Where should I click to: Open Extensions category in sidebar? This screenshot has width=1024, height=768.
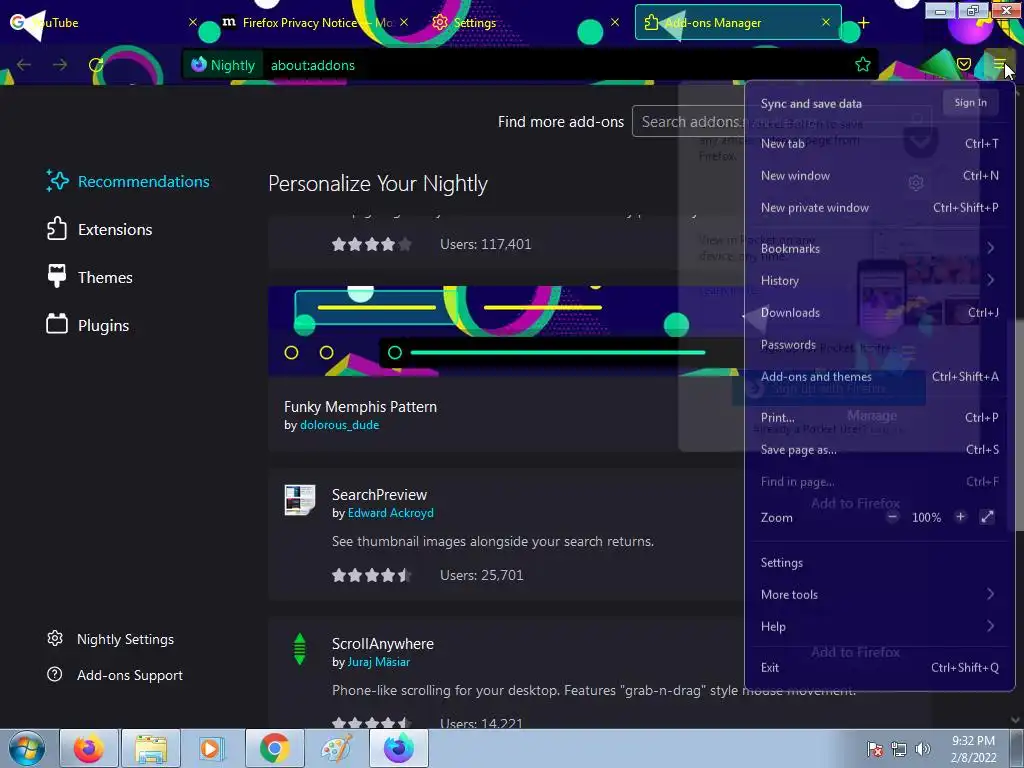99,229
